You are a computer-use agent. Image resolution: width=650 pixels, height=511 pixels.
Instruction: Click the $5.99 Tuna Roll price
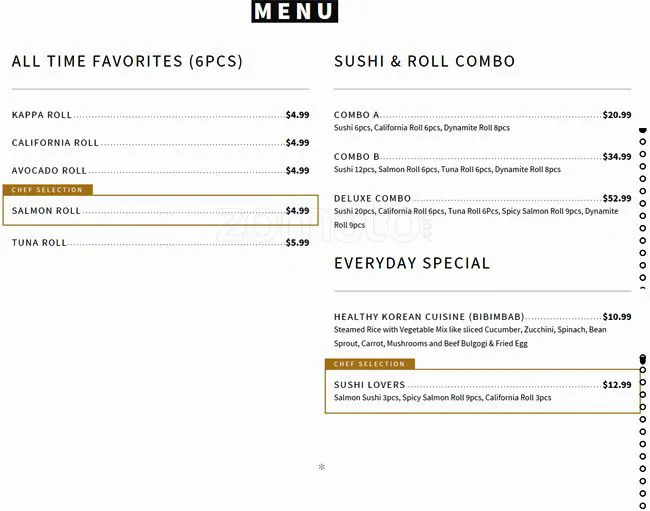(x=297, y=243)
